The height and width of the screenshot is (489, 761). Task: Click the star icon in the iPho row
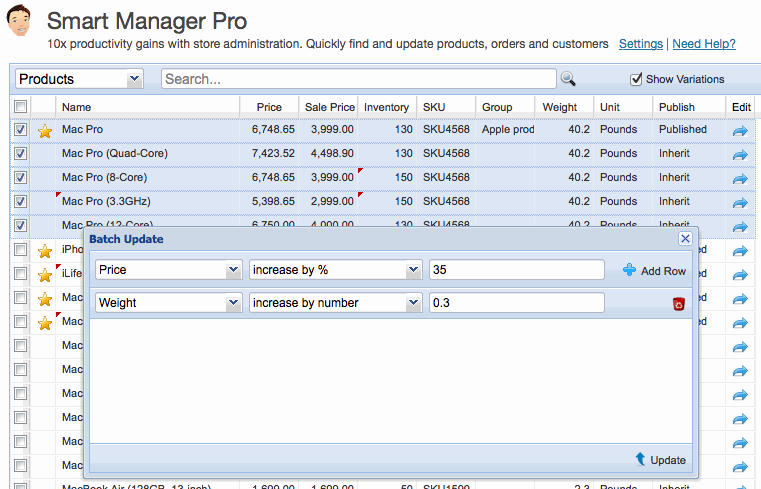(45, 251)
